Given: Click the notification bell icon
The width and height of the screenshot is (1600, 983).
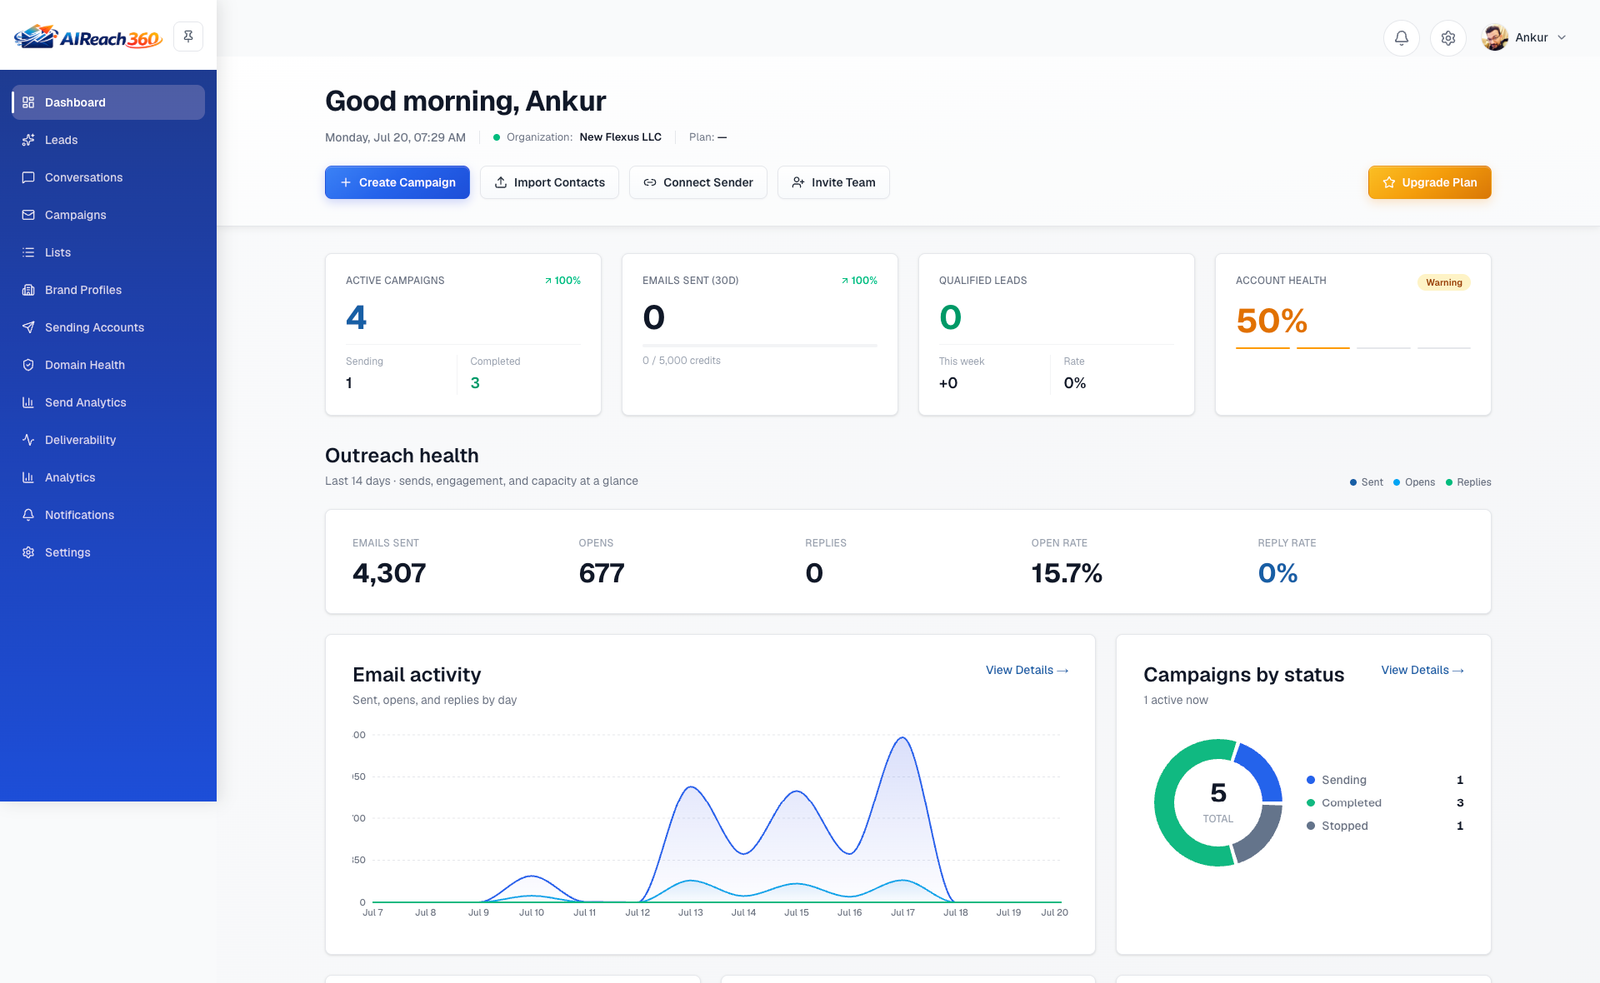Looking at the screenshot, I should click(x=1401, y=38).
